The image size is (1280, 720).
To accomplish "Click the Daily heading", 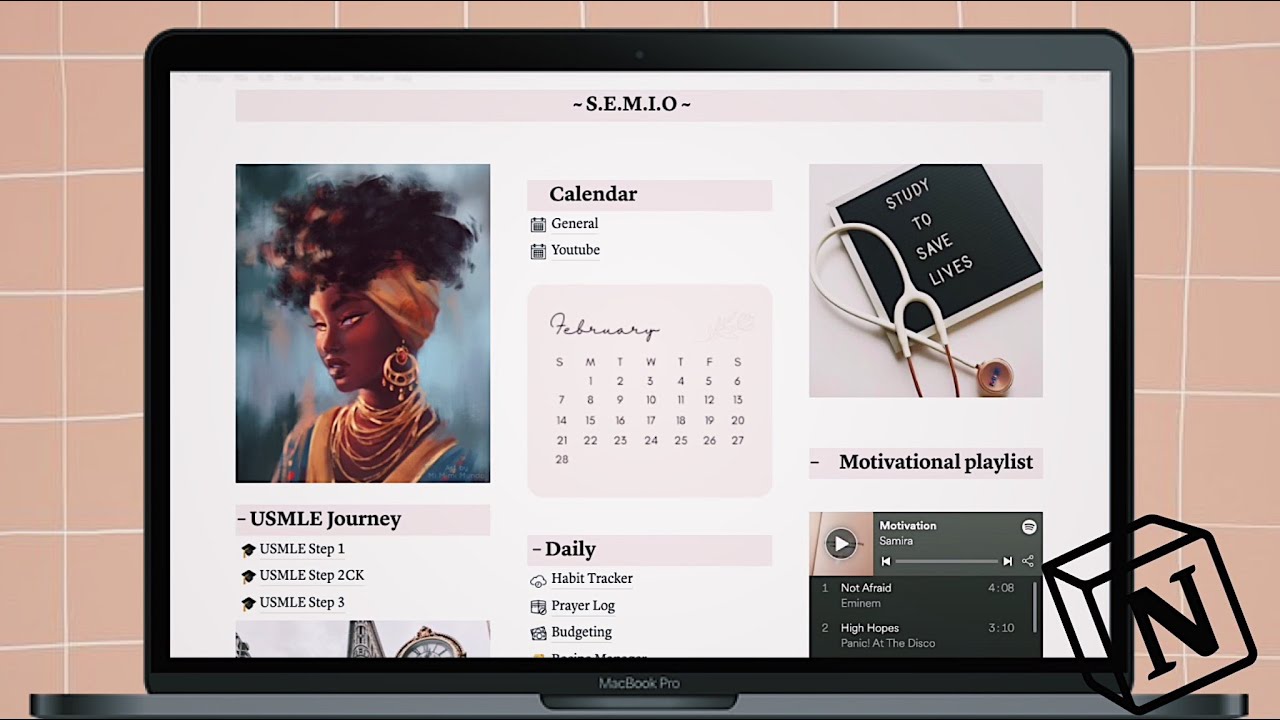I will click(570, 549).
